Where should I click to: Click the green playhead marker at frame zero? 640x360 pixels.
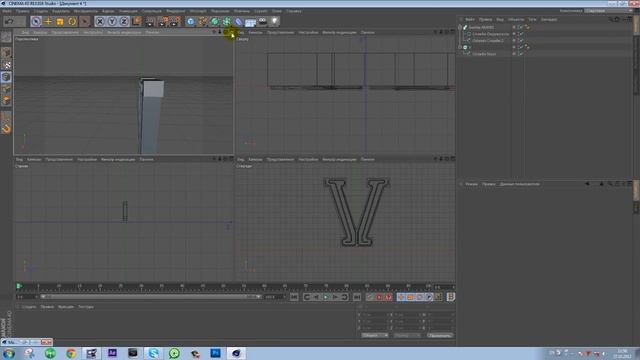[19, 286]
